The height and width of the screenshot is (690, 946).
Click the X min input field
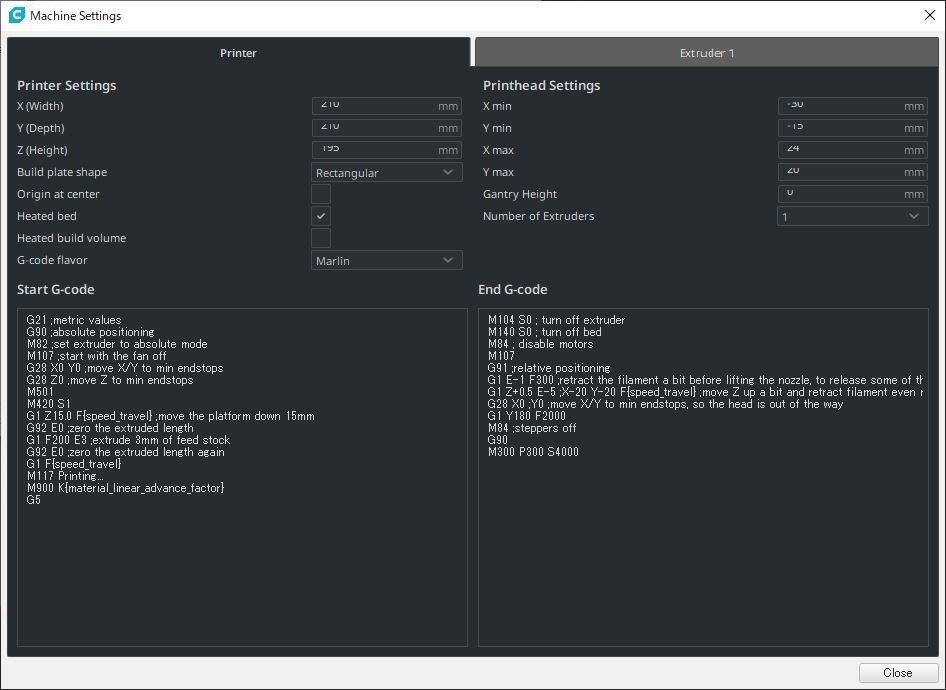coord(852,106)
